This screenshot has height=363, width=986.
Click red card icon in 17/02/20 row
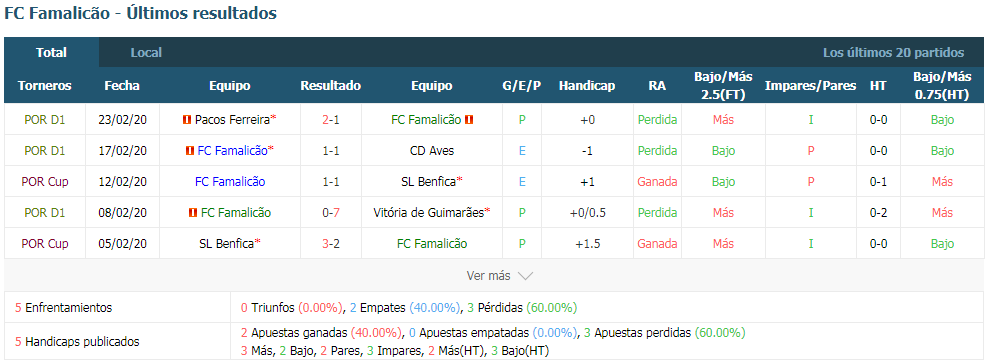point(190,151)
